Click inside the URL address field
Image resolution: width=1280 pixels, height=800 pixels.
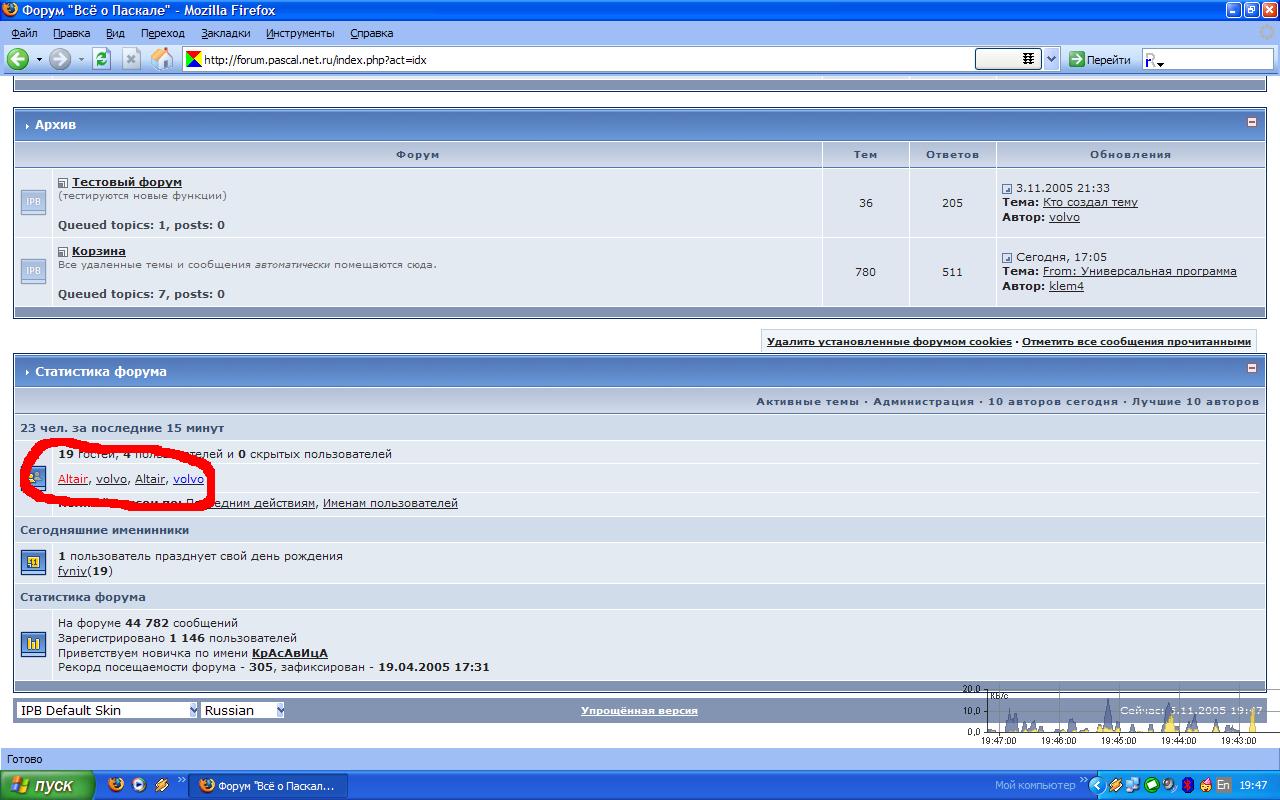point(580,59)
